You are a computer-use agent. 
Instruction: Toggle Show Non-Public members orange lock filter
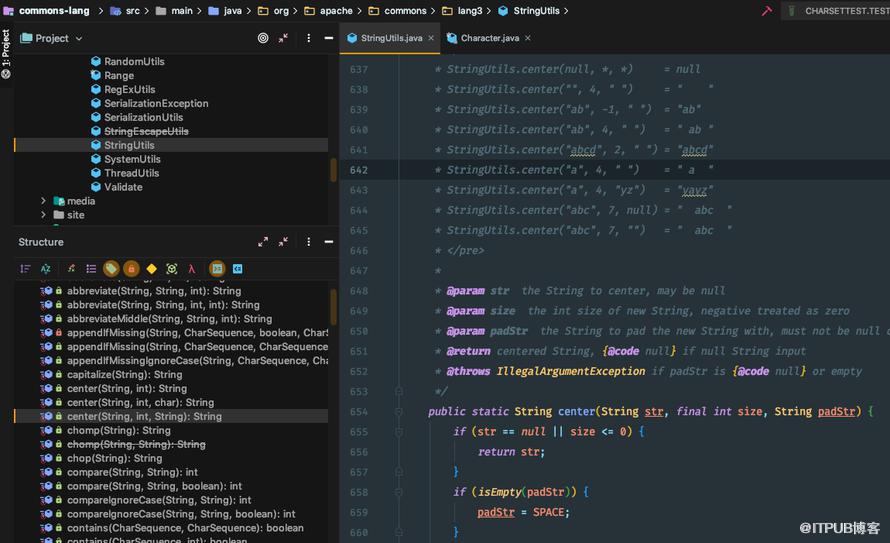tap(131, 269)
